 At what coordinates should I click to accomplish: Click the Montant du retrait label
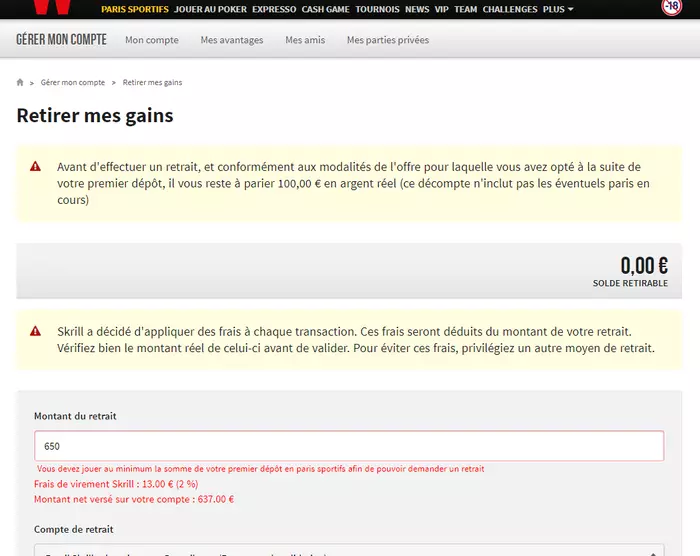pyautogui.click(x=75, y=416)
